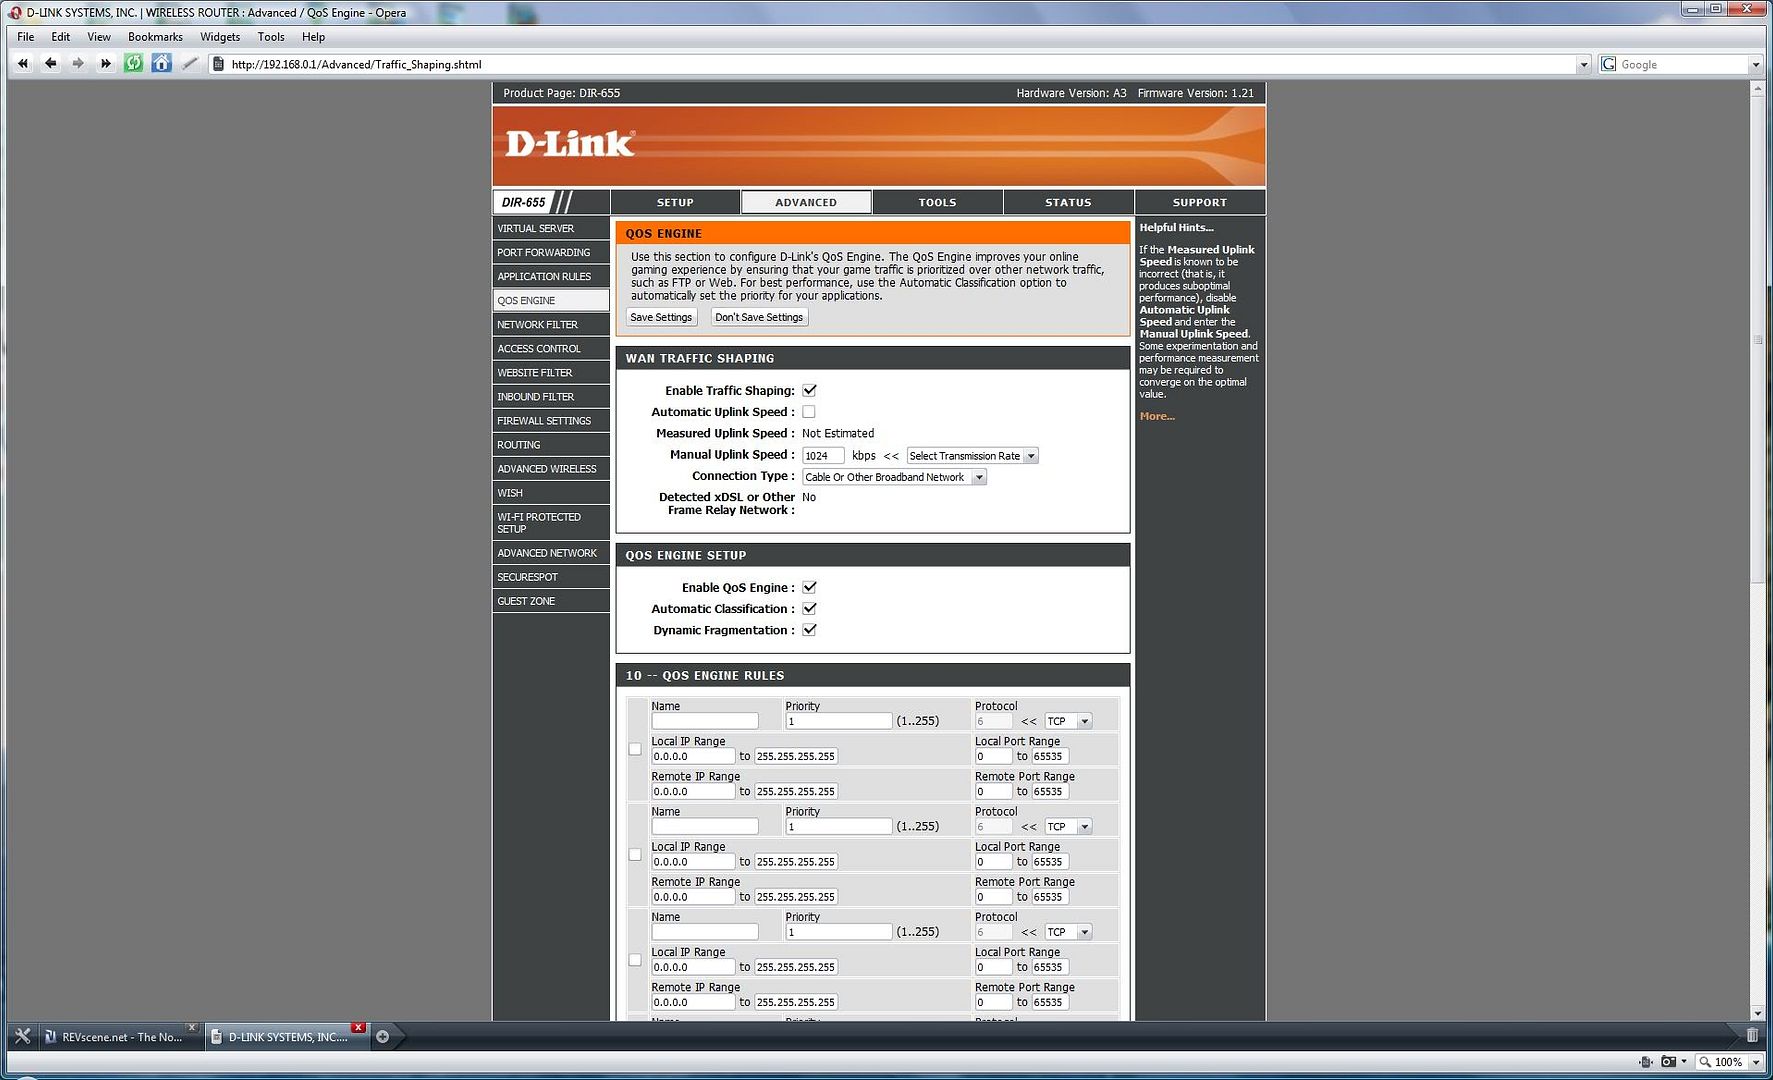
Task: Switch to the SETUP tab
Action: 675,202
